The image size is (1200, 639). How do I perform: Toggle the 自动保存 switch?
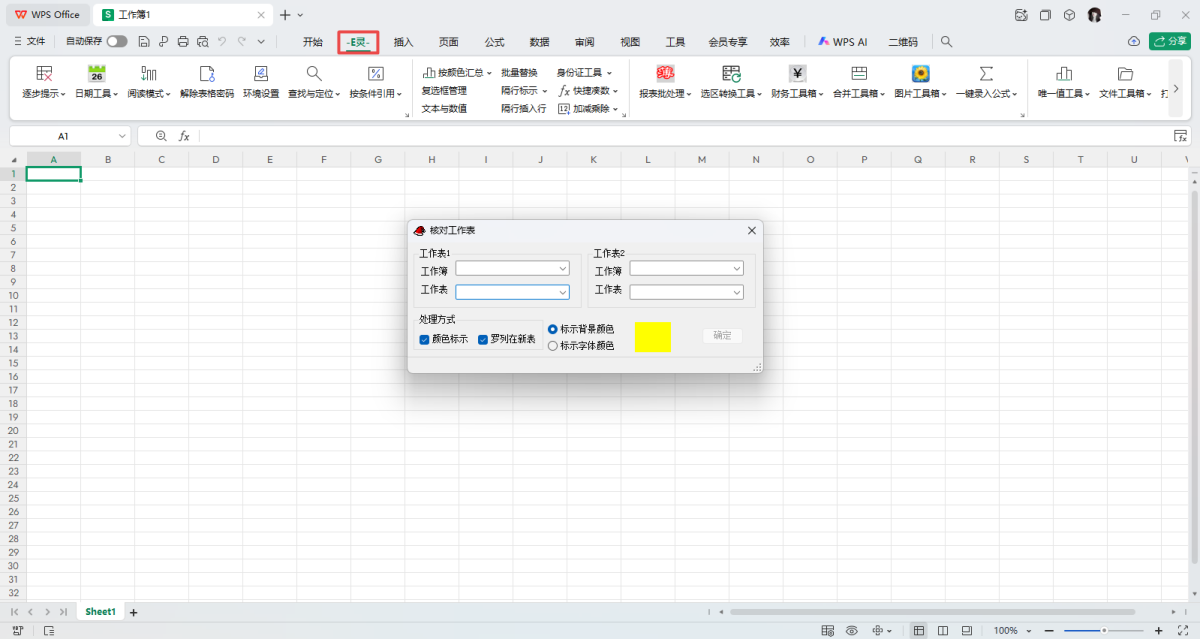point(117,42)
